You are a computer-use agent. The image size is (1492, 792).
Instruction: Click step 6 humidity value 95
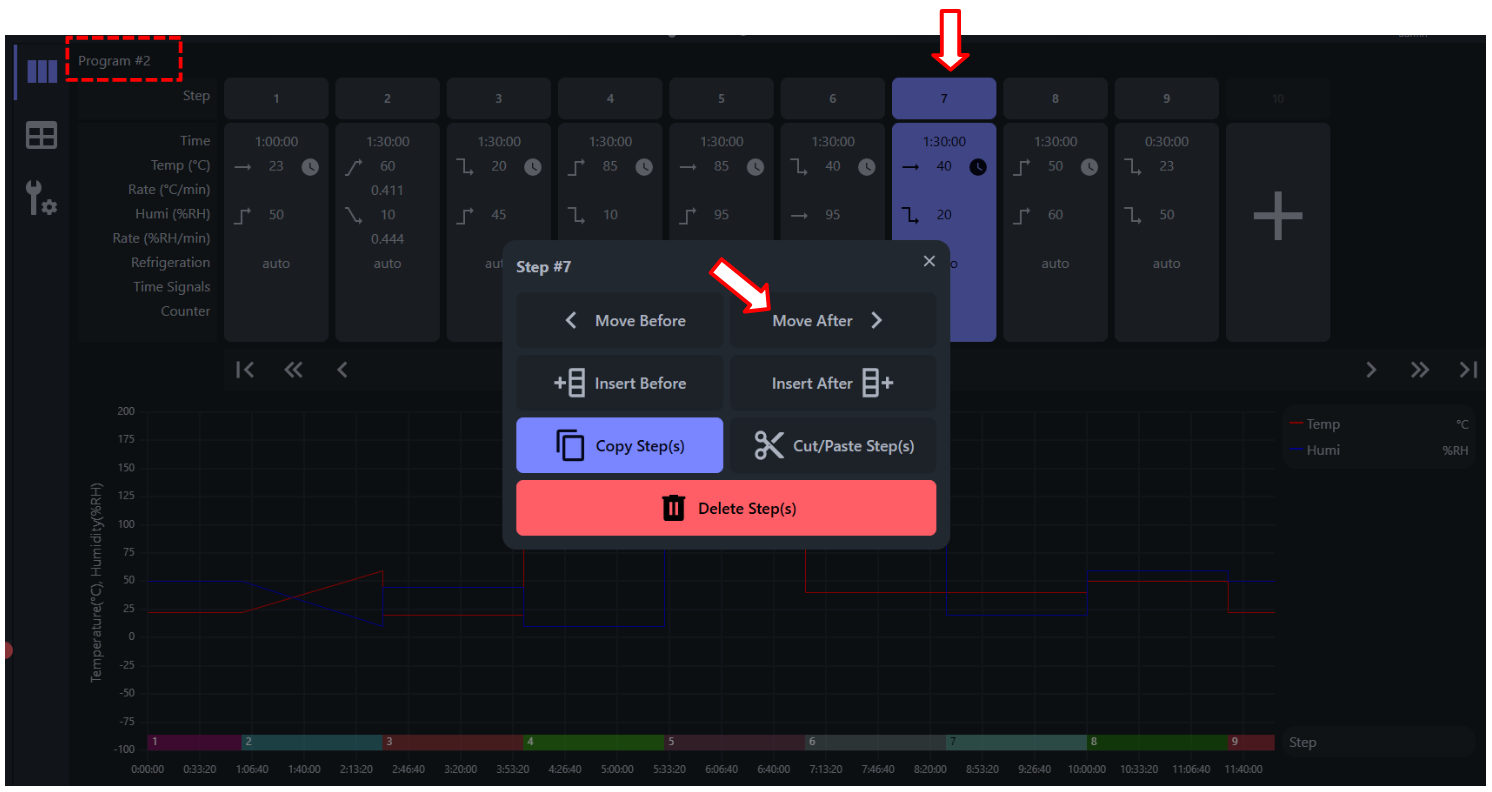coord(833,214)
